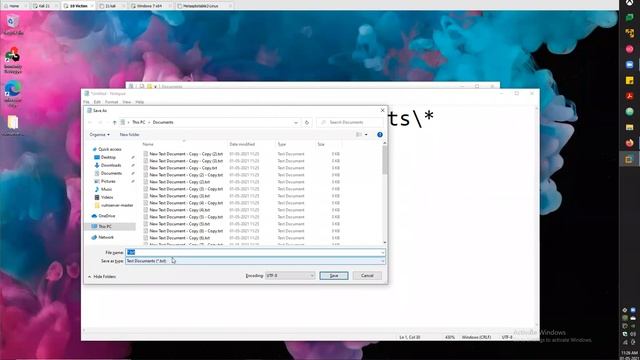The image size is (640, 360).
Task: Select Pictures in navigation pane
Action: pos(108,181)
